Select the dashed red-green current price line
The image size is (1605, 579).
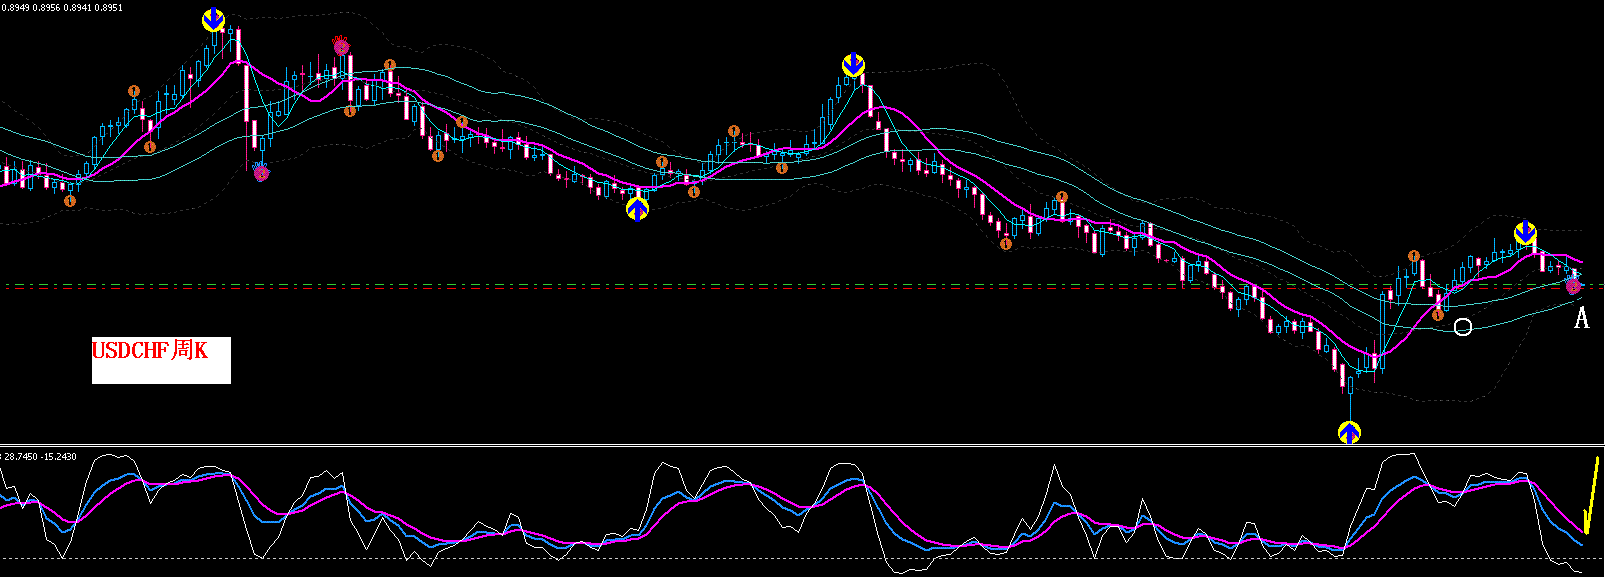tap(802, 287)
